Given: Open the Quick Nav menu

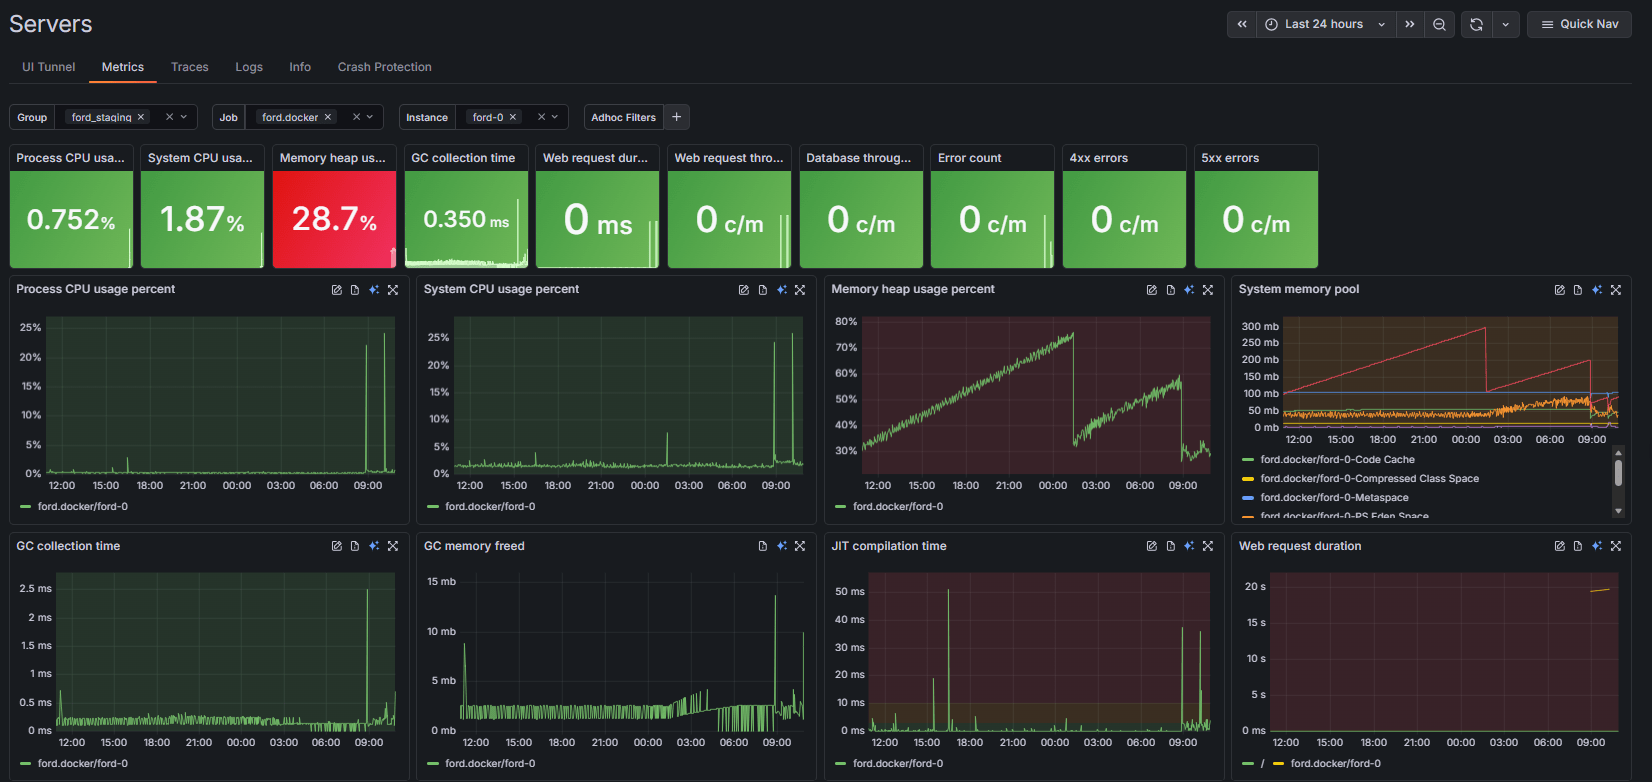Looking at the screenshot, I should tap(1579, 24).
